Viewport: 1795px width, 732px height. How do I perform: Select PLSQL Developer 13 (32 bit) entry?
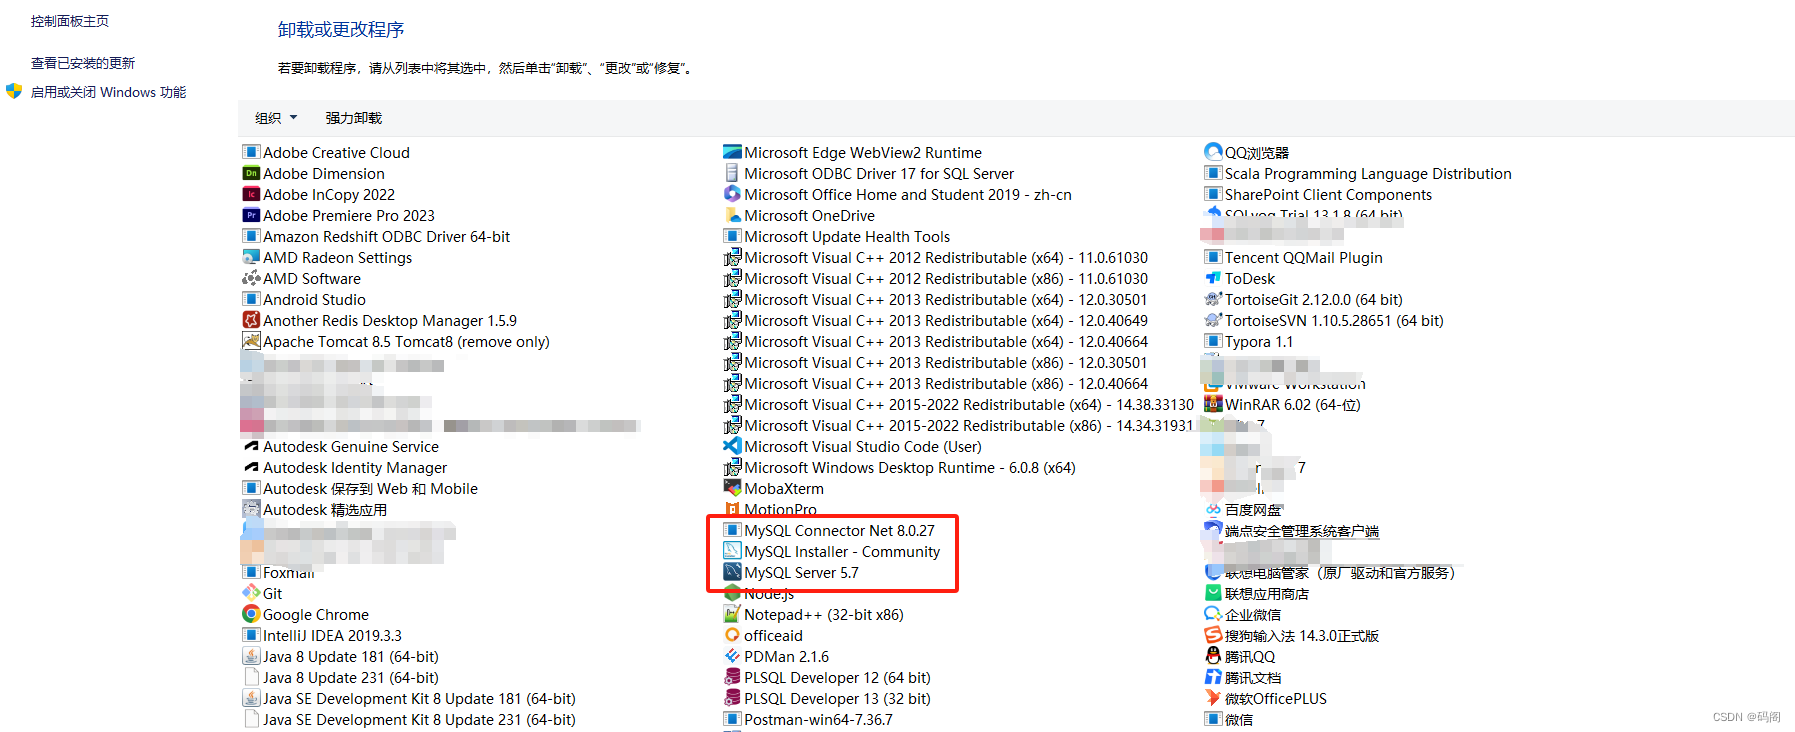827,698
